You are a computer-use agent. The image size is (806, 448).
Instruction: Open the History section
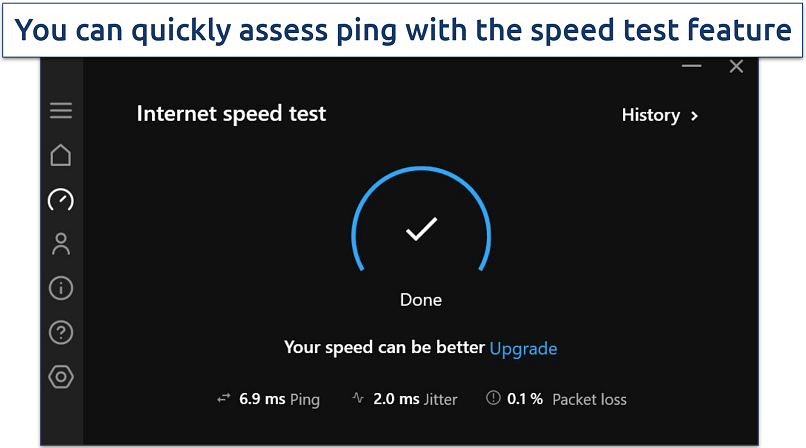click(651, 115)
